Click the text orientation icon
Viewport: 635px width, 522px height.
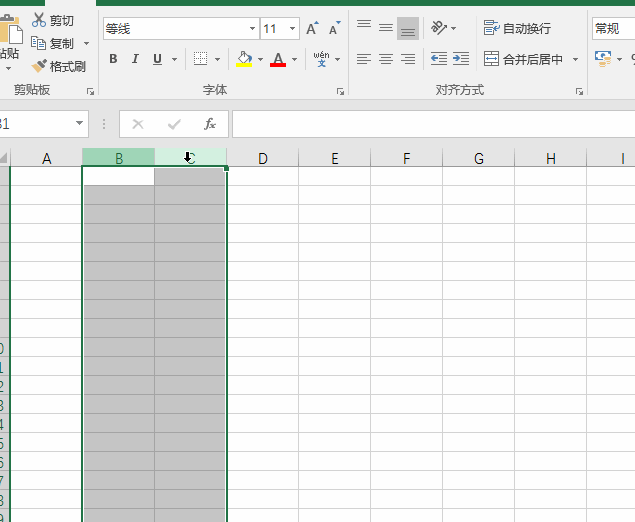439,28
